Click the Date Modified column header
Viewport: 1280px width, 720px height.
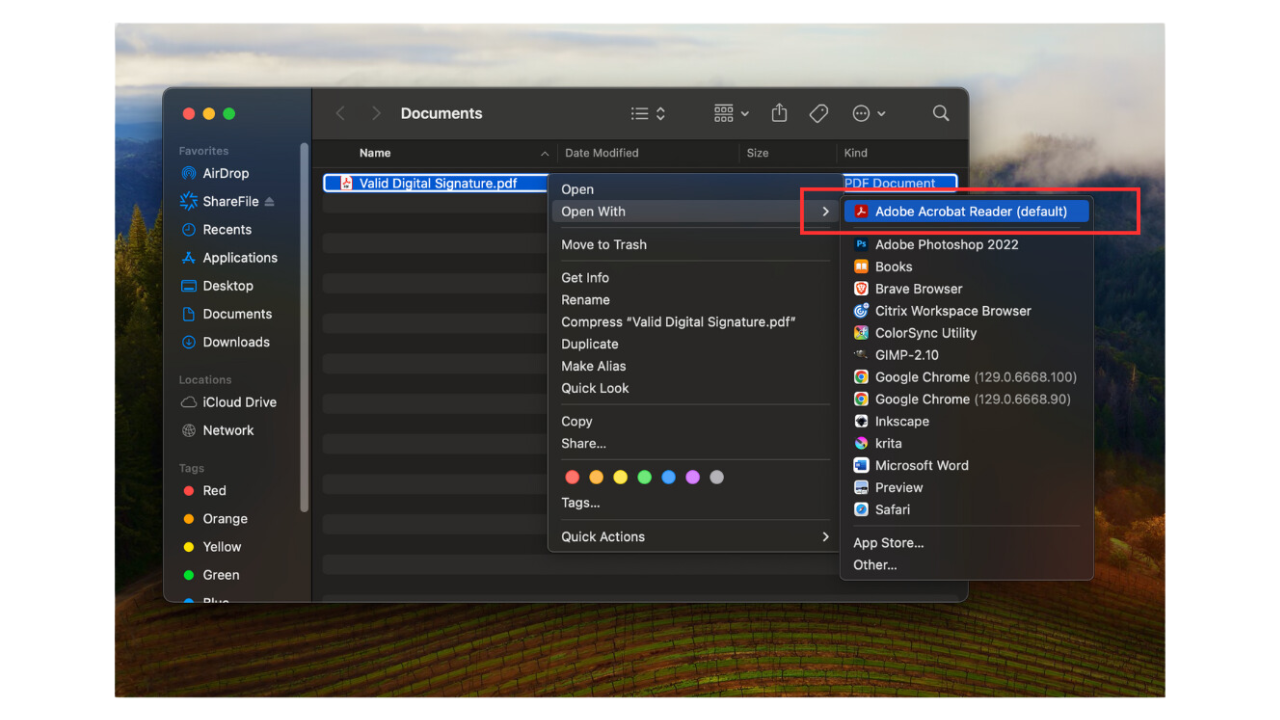click(x=602, y=153)
